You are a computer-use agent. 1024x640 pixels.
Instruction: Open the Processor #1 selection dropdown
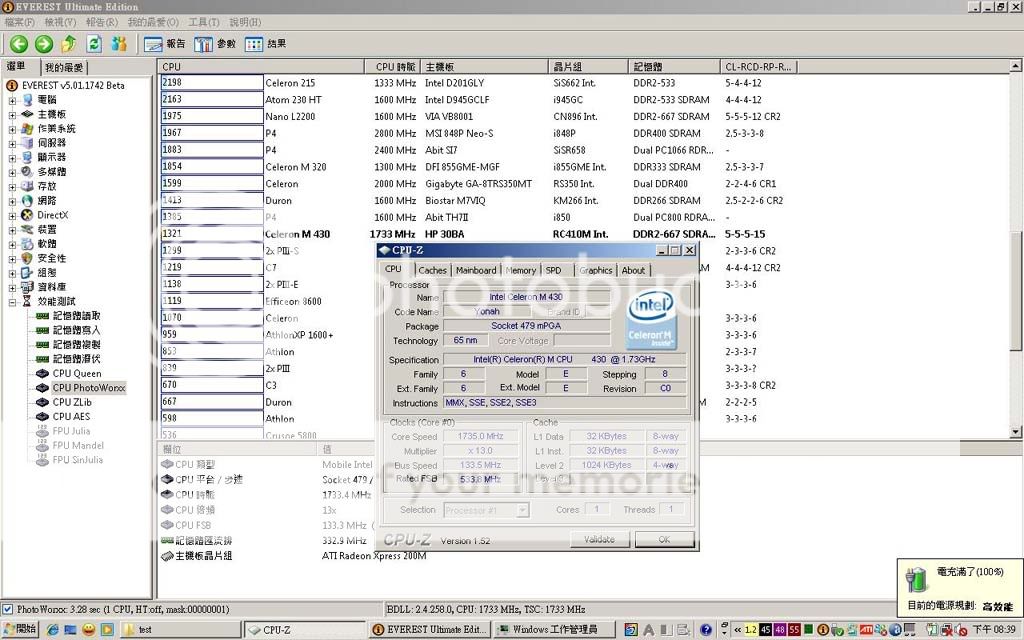(486, 510)
